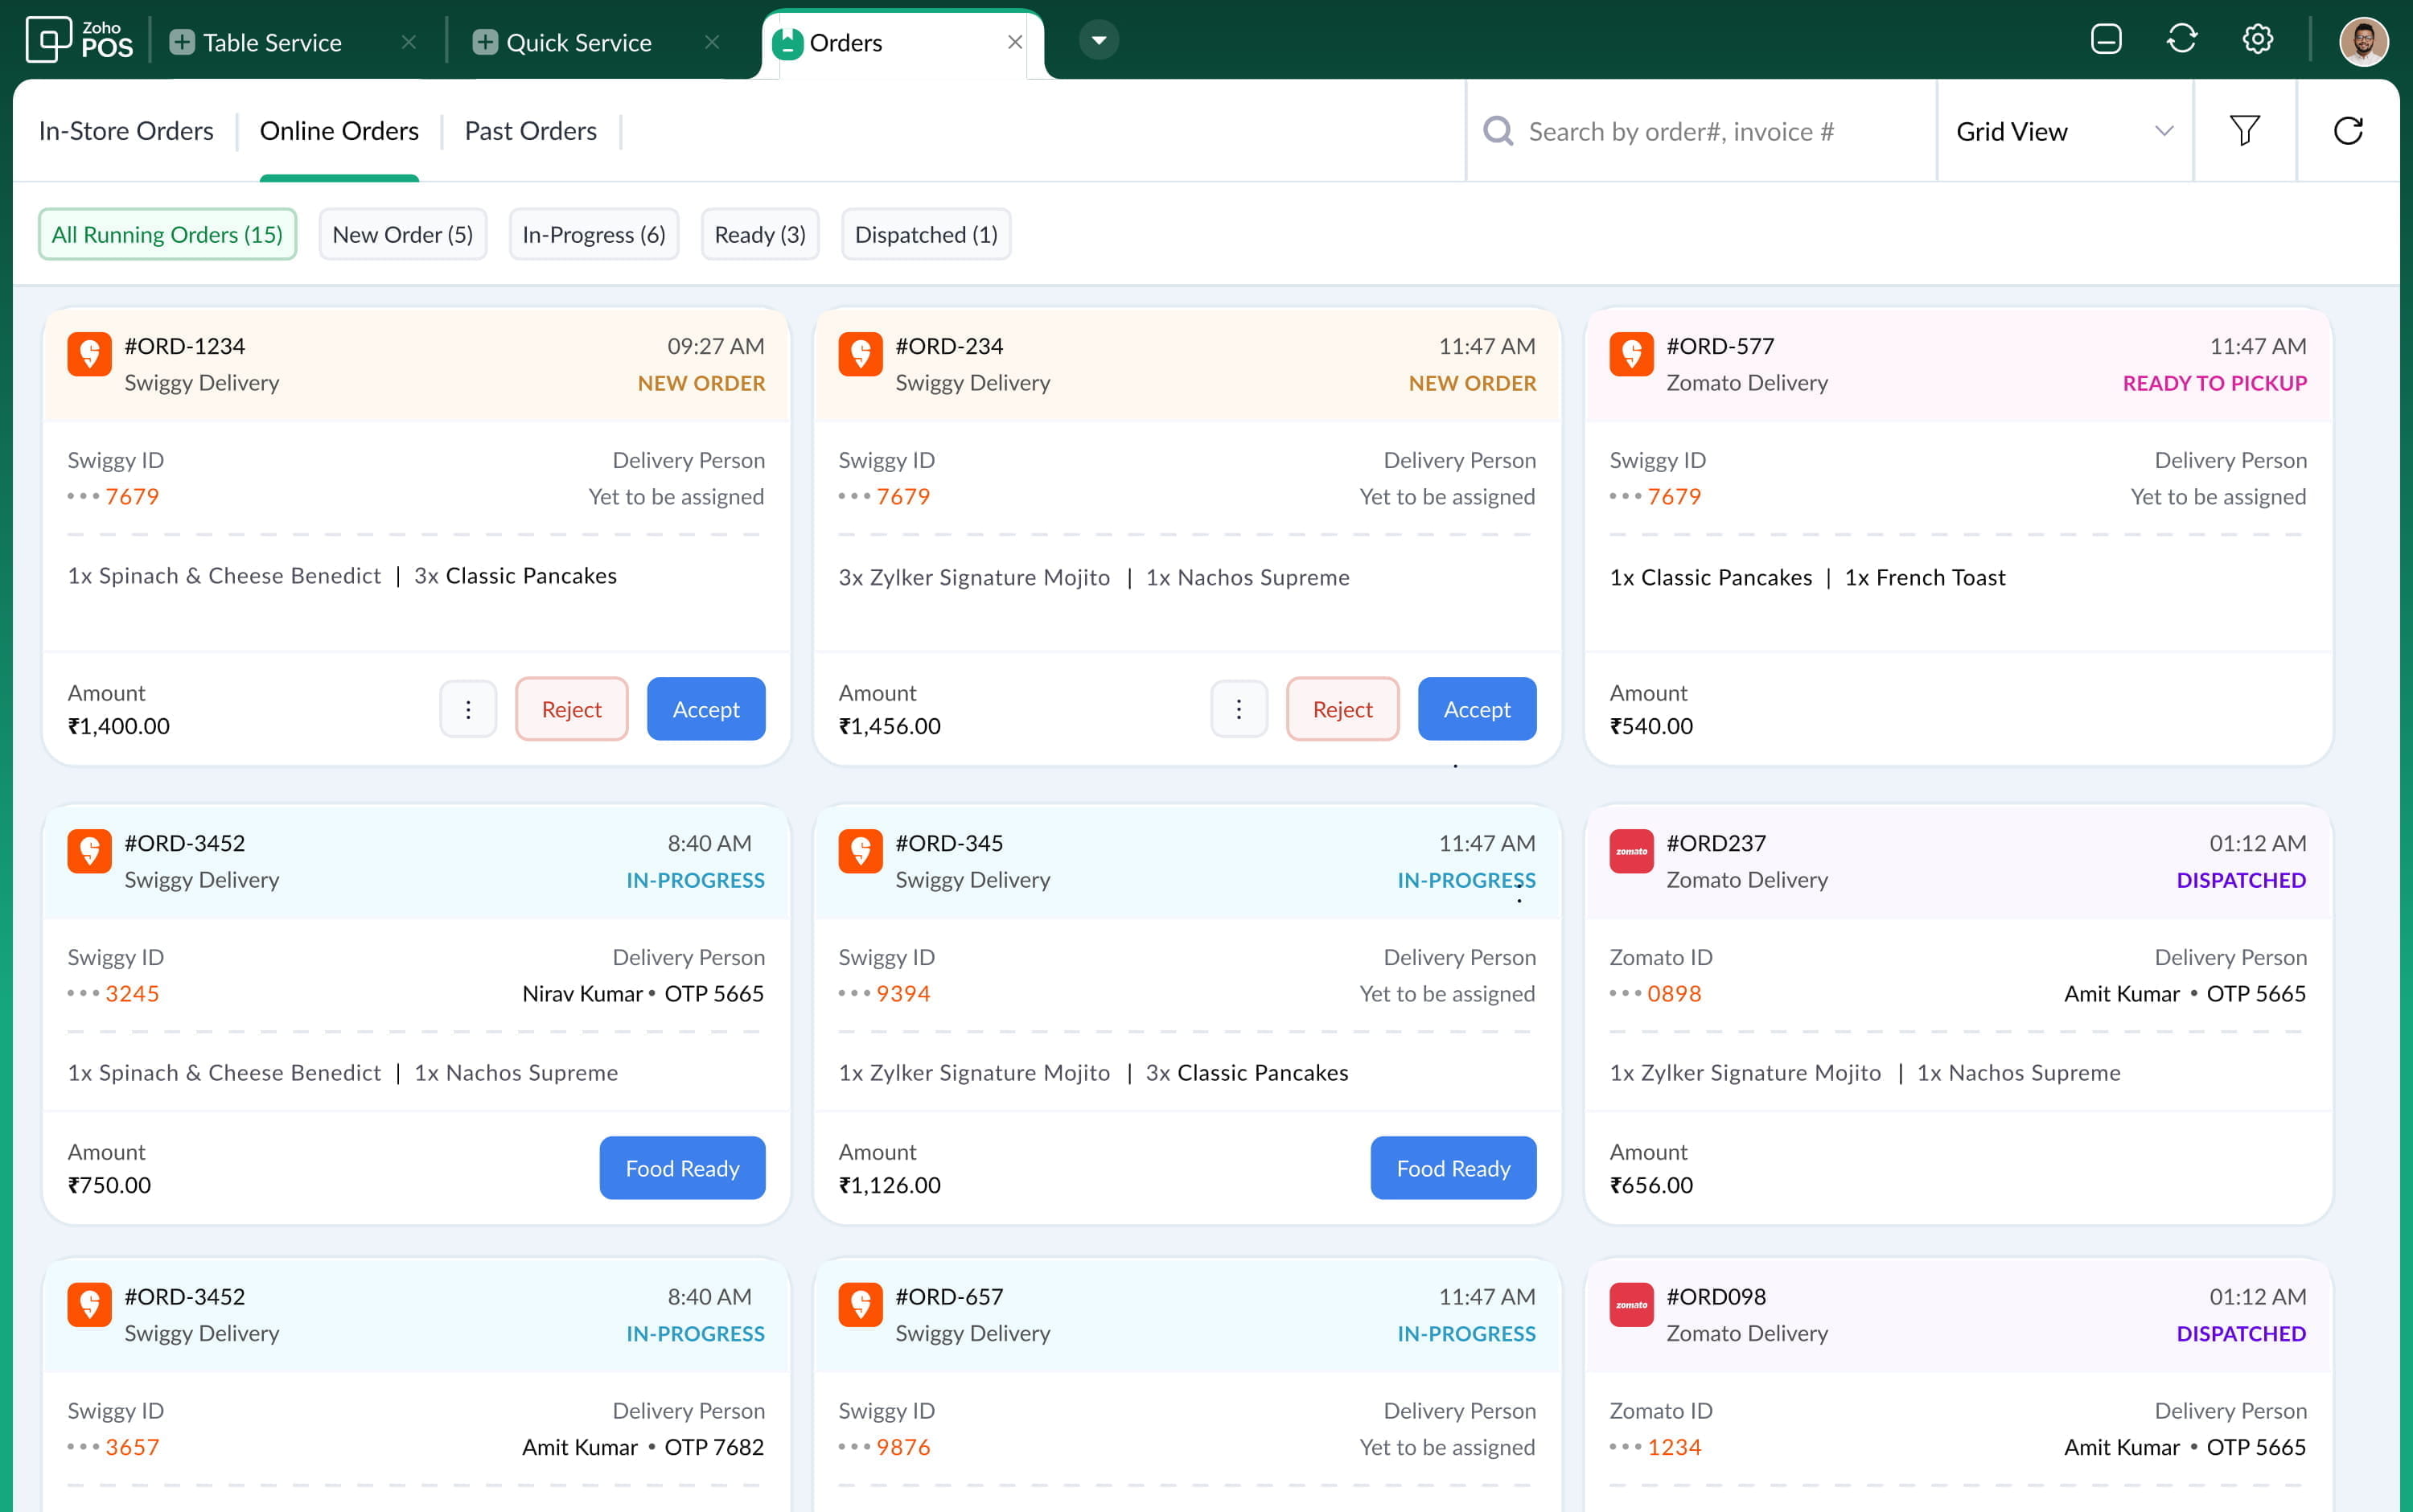
Task: Open more options for #ORD-1234
Action: [468, 709]
